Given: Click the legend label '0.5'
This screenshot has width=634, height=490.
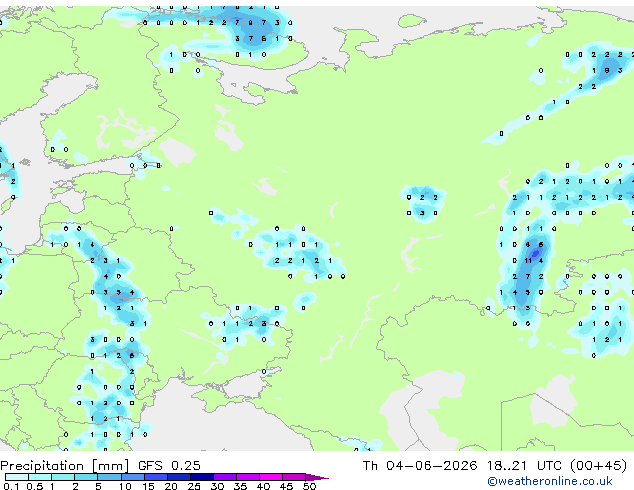Looking at the screenshot, I should (x=34, y=486).
